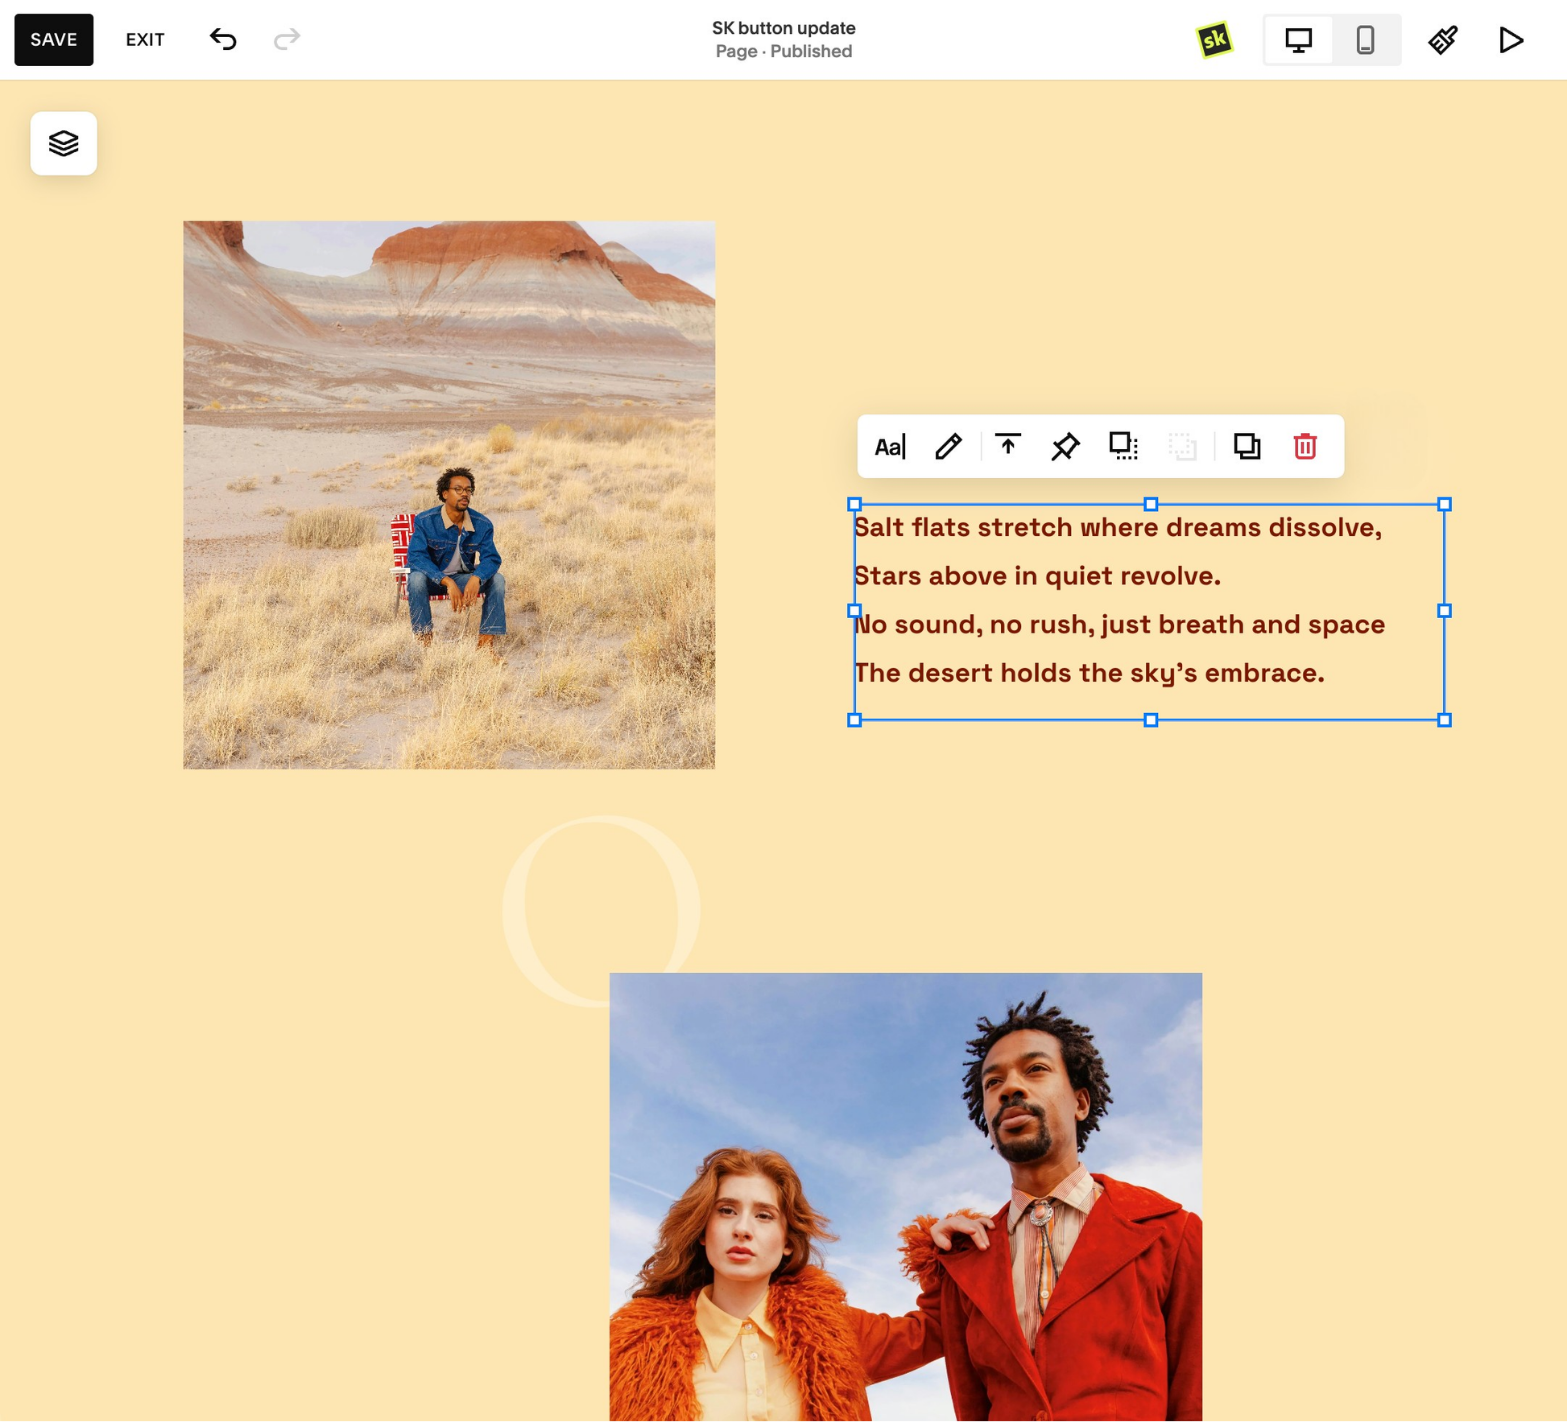Click the pencil edit icon
Viewport: 1567px width, 1423px height.
(x=948, y=446)
